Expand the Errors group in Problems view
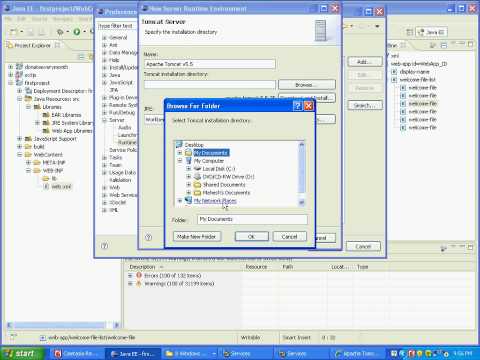The height and width of the screenshot is (360, 480). [x=130, y=276]
